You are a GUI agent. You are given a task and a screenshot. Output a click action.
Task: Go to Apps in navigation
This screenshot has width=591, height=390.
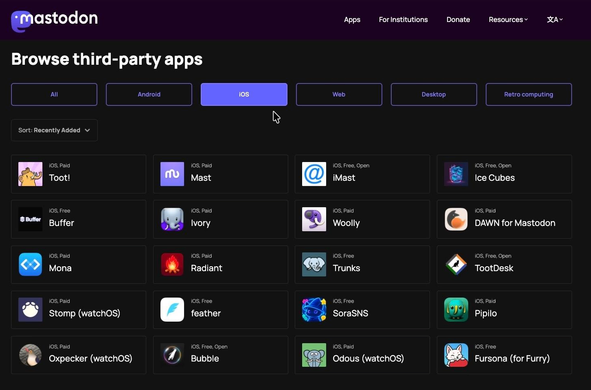pyautogui.click(x=352, y=20)
